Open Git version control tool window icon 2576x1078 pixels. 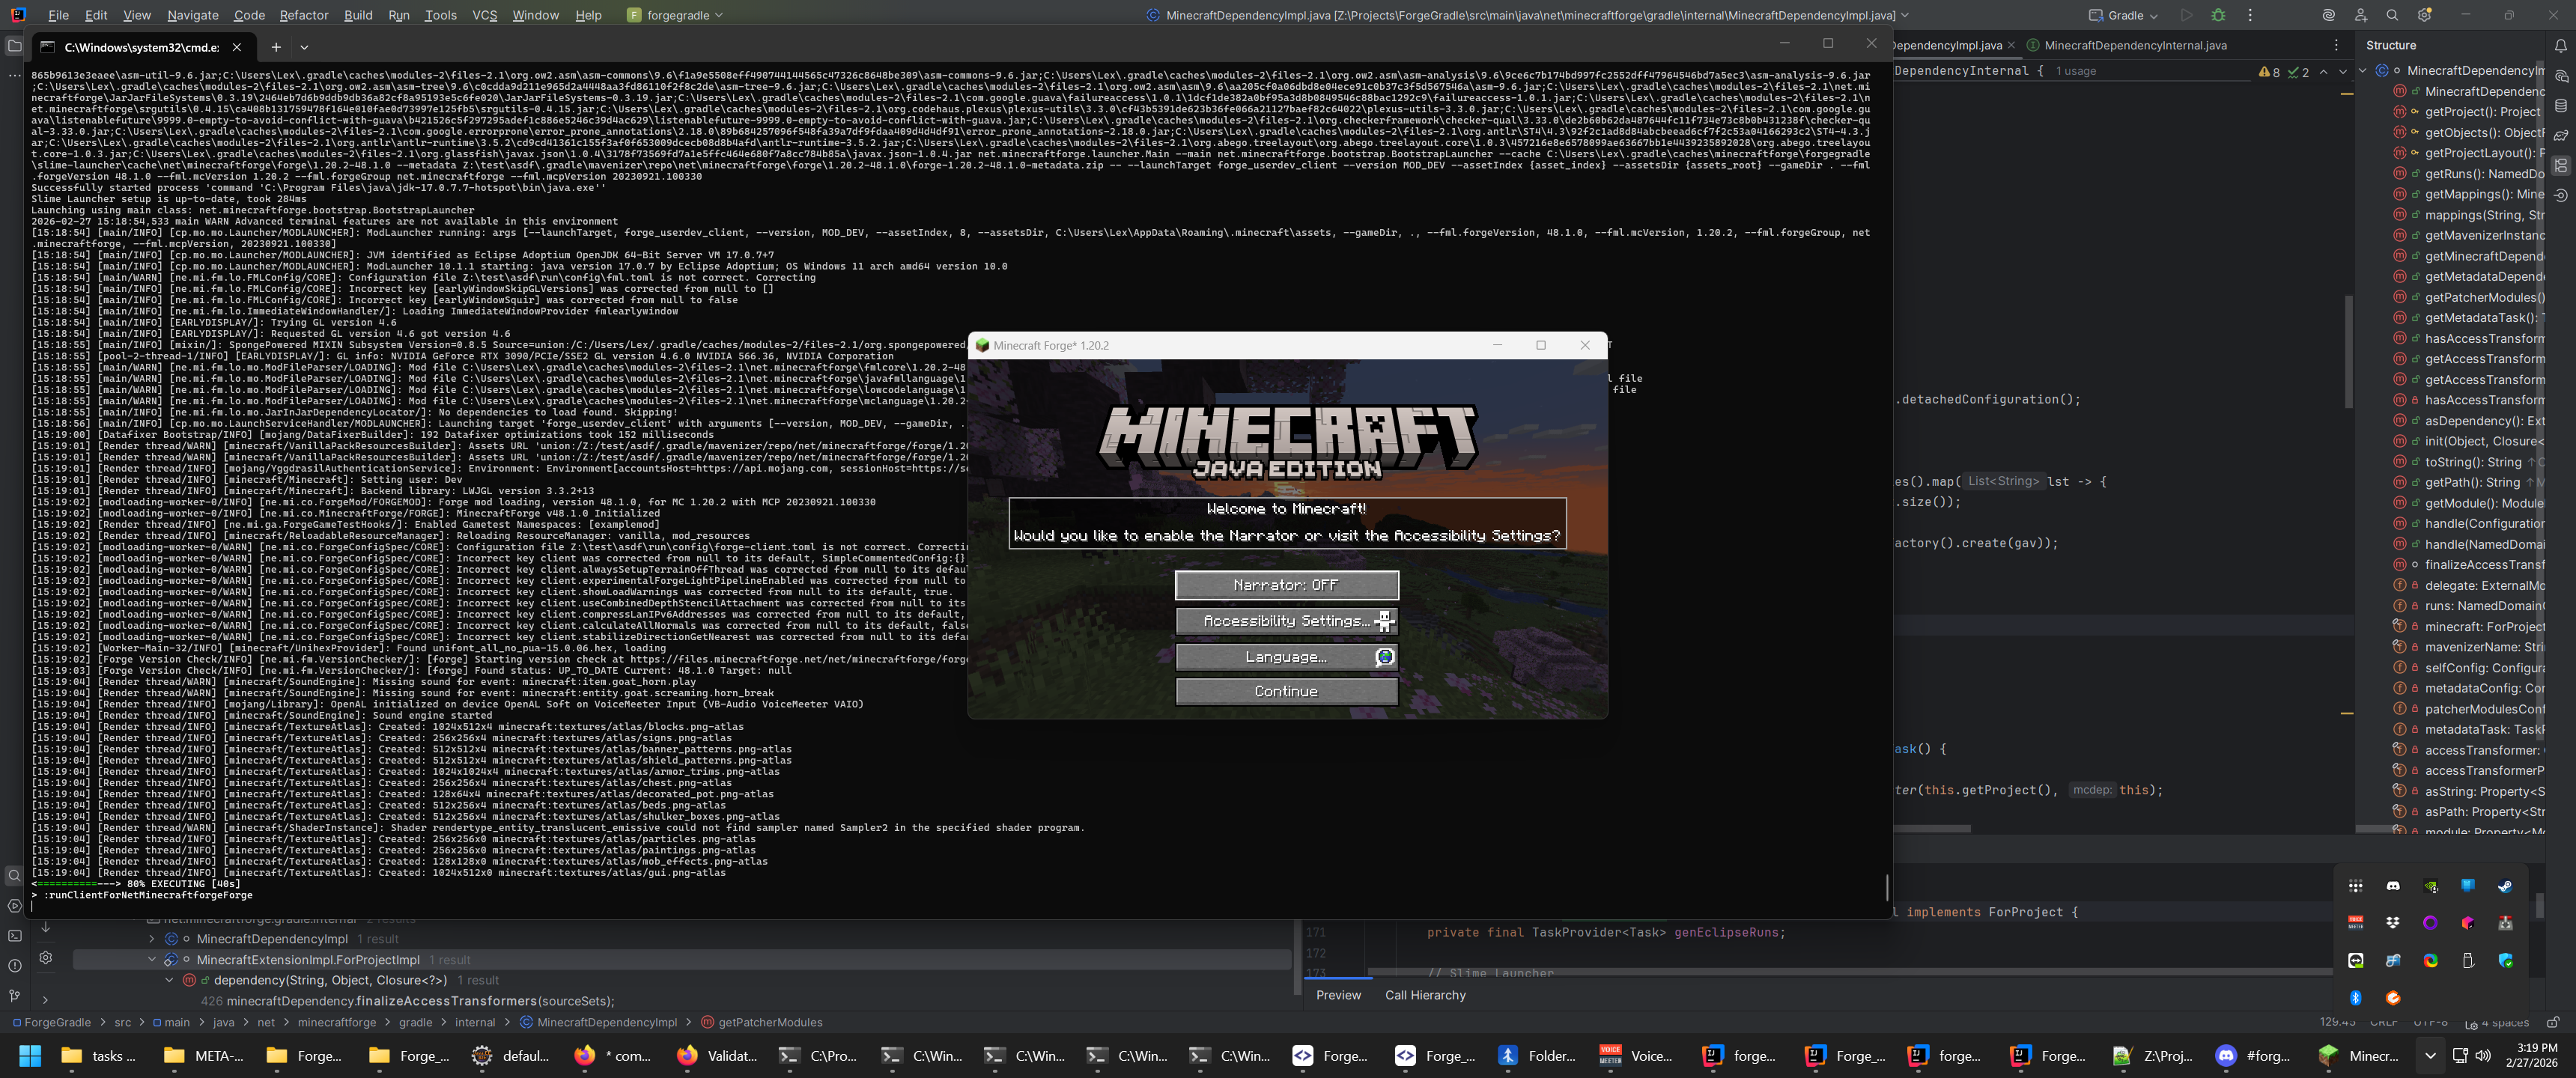coord(14,996)
